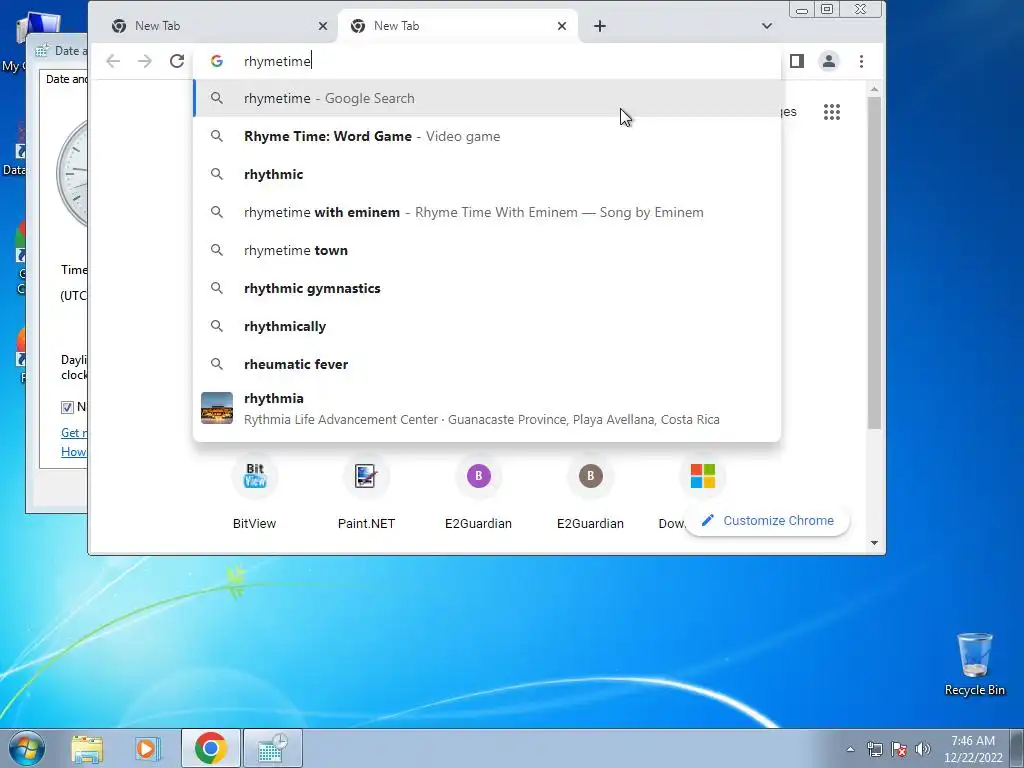
Task: Click the network tray icon
Action: tap(875, 749)
